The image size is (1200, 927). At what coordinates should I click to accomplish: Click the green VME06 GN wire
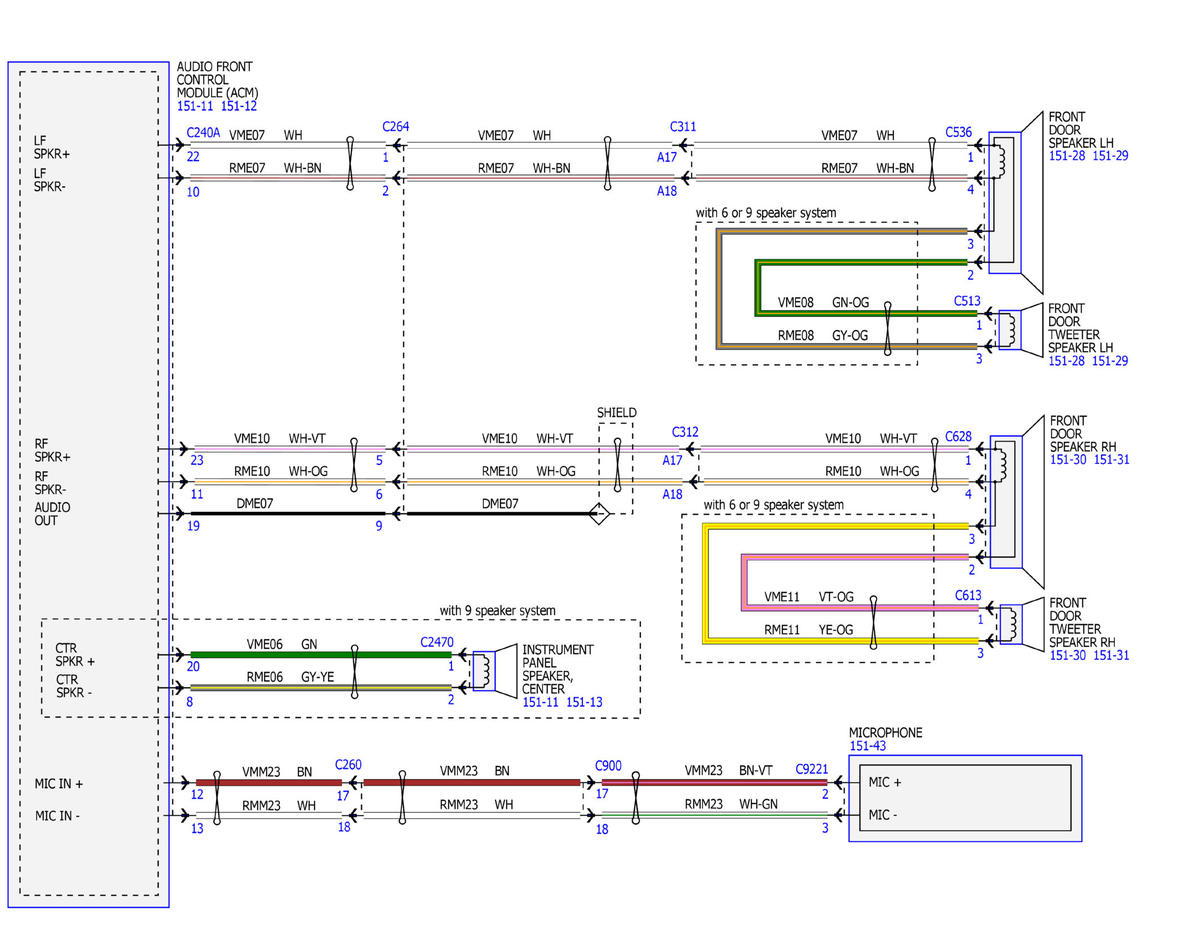click(320, 655)
